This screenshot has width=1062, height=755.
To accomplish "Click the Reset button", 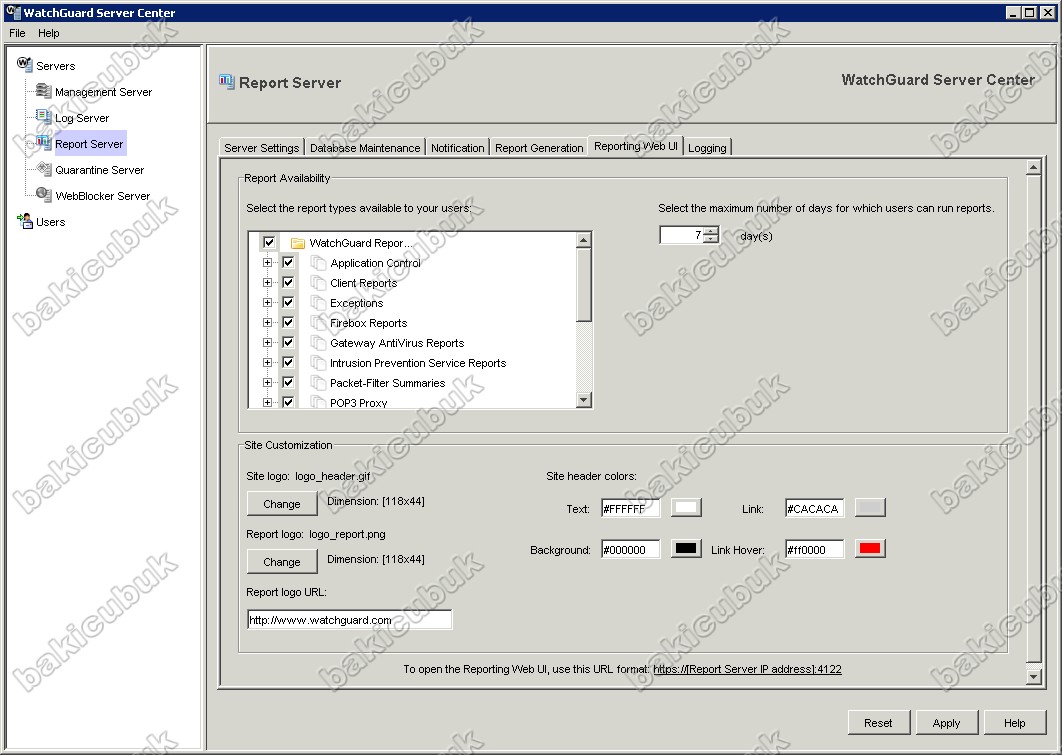I will tap(878, 722).
